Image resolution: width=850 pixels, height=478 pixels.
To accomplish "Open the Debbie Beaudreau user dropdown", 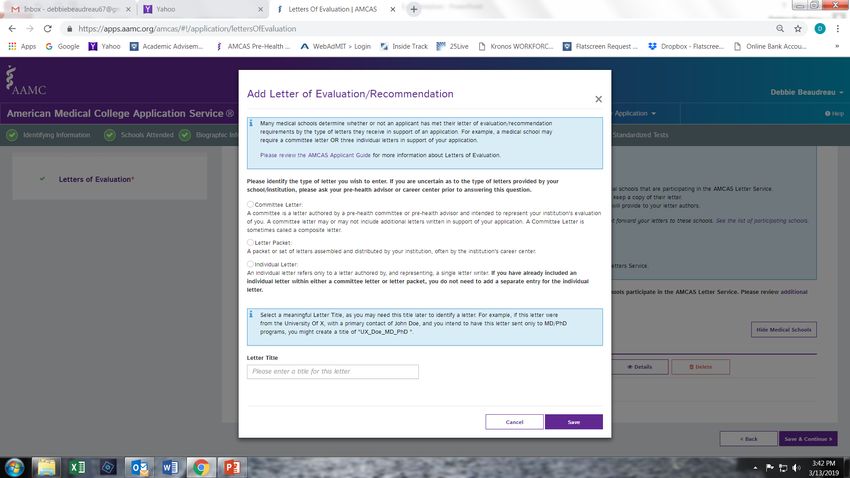I will point(807,92).
